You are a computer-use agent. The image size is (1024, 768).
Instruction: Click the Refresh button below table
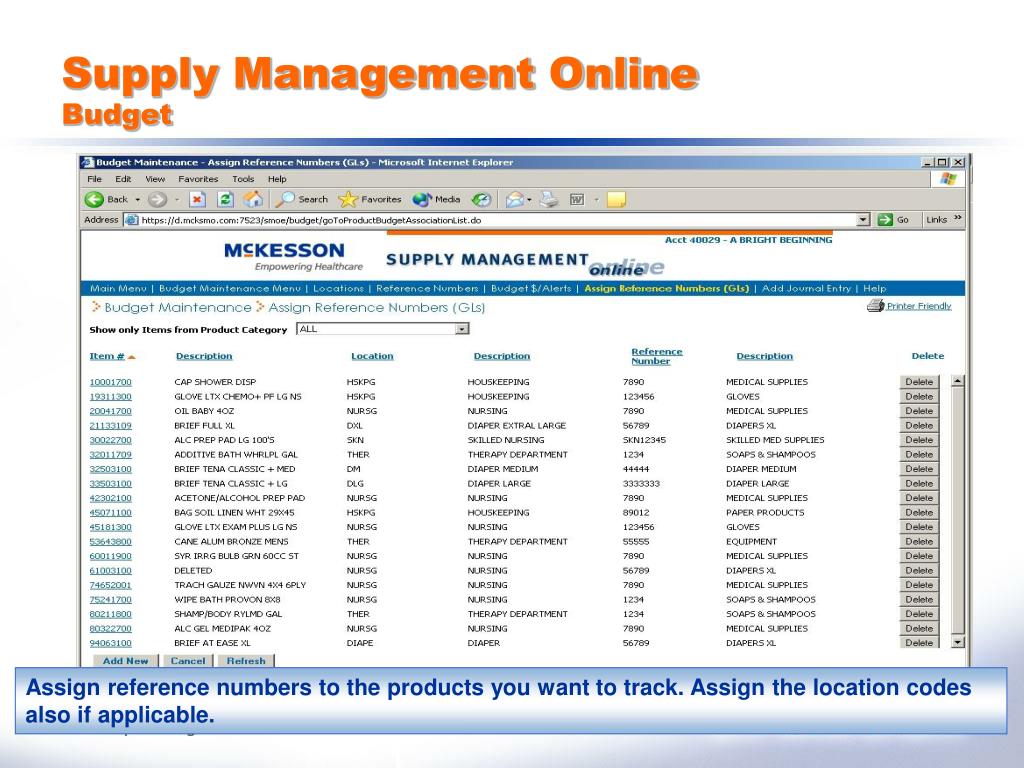tap(246, 661)
